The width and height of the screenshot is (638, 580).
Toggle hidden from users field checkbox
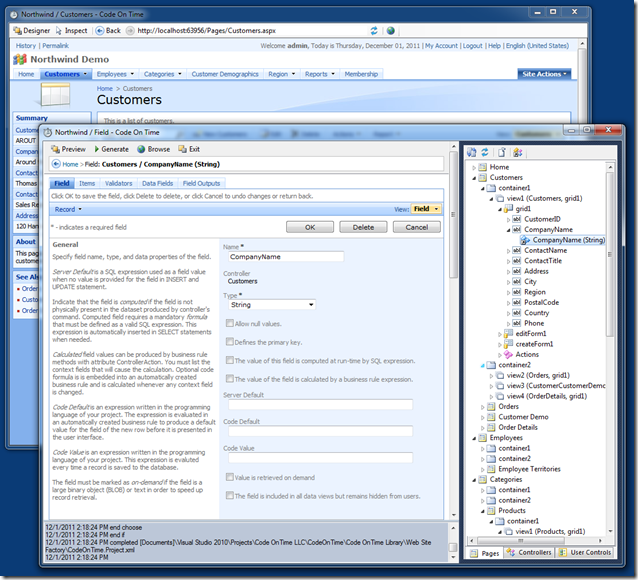[230, 495]
